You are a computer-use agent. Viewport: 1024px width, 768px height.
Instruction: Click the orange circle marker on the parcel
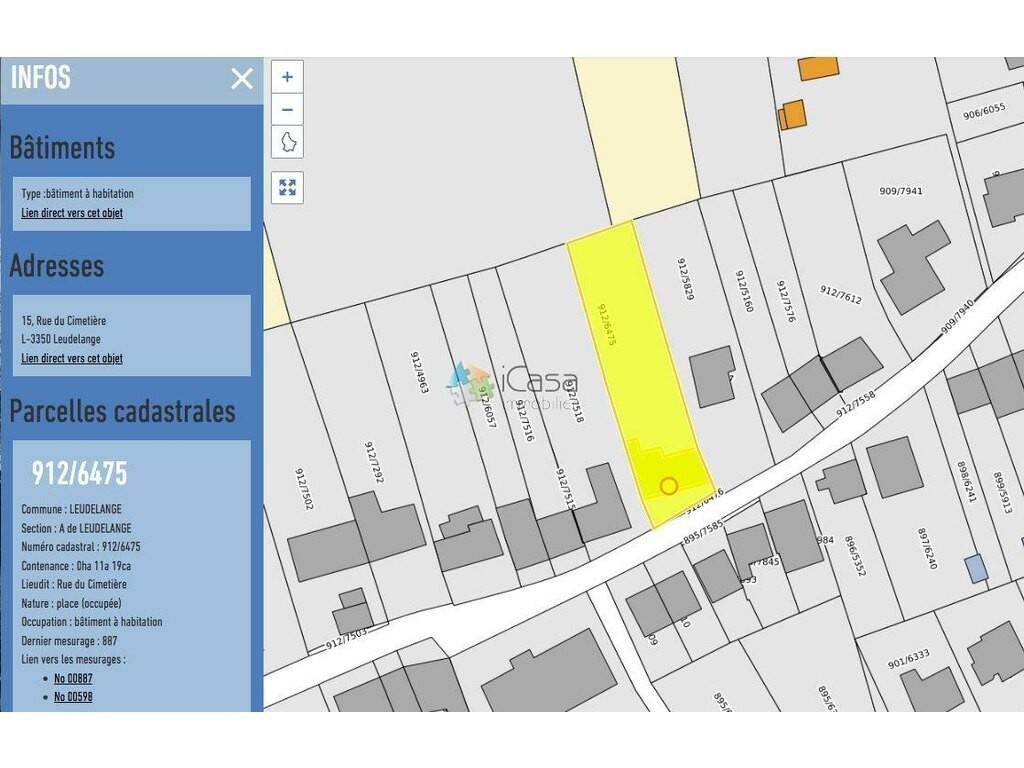tap(669, 486)
